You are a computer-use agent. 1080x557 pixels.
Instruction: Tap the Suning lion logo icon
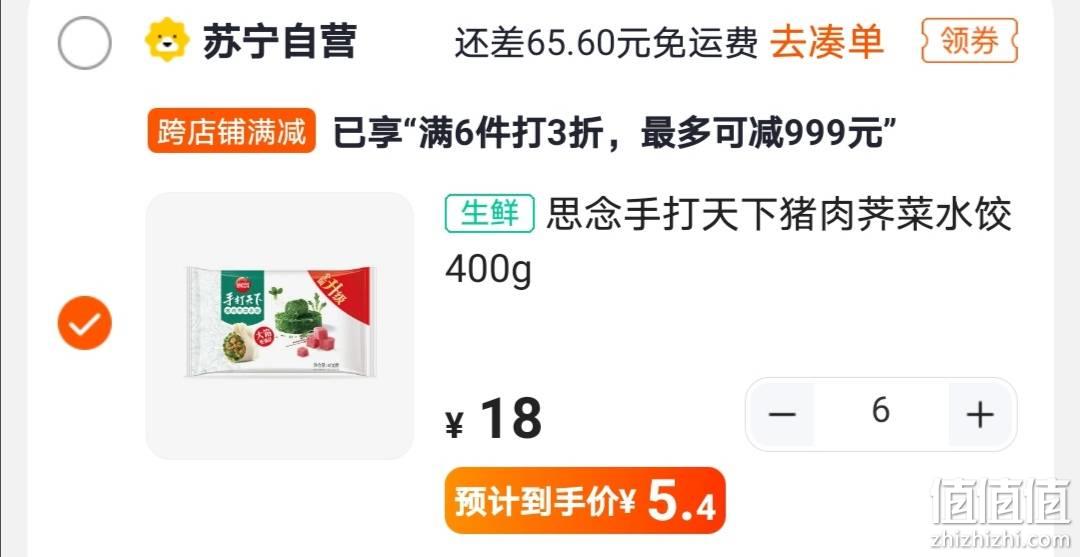(167, 41)
